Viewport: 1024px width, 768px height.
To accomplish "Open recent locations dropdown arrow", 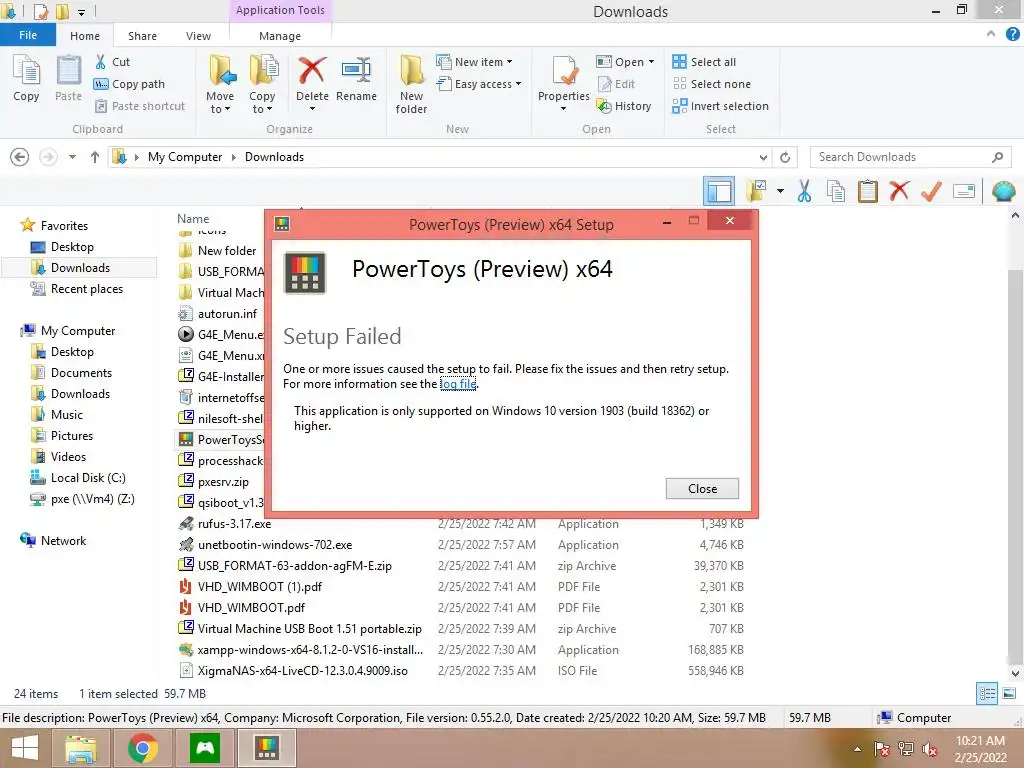I will pyautogui.click(x=72, y=157).
